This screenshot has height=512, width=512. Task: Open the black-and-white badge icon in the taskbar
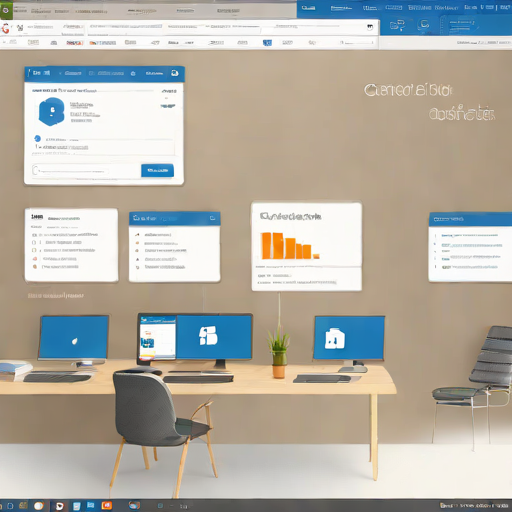click(59, 506)
